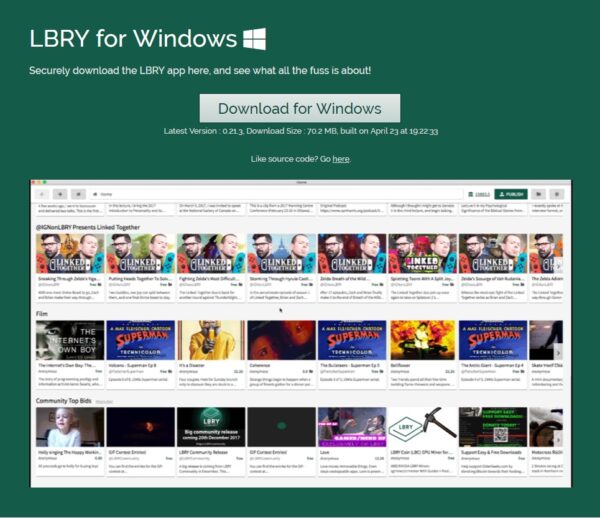The height and width of the screenshot is (518, 600).
Task: Open 'Putting Heads Together To Solv' thumbnail
Action: click(140, 253)
